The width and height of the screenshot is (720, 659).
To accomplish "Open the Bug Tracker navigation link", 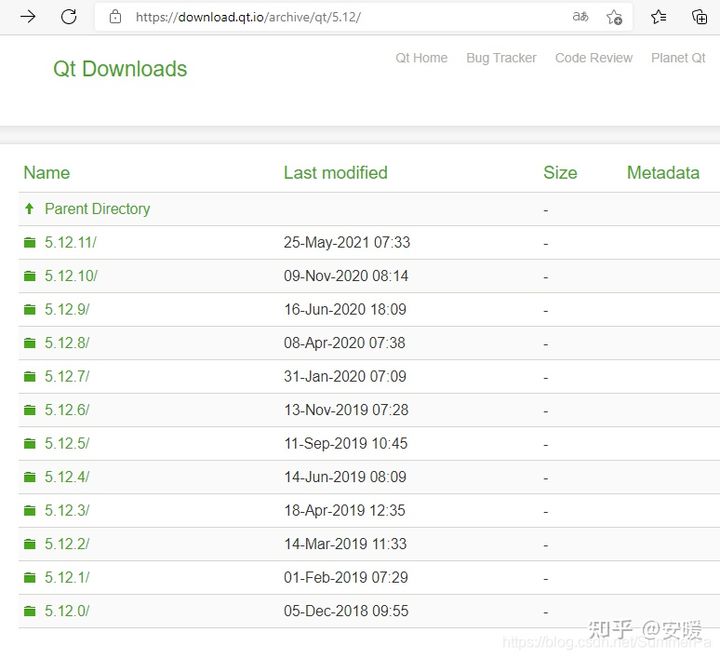I will 501,58.
